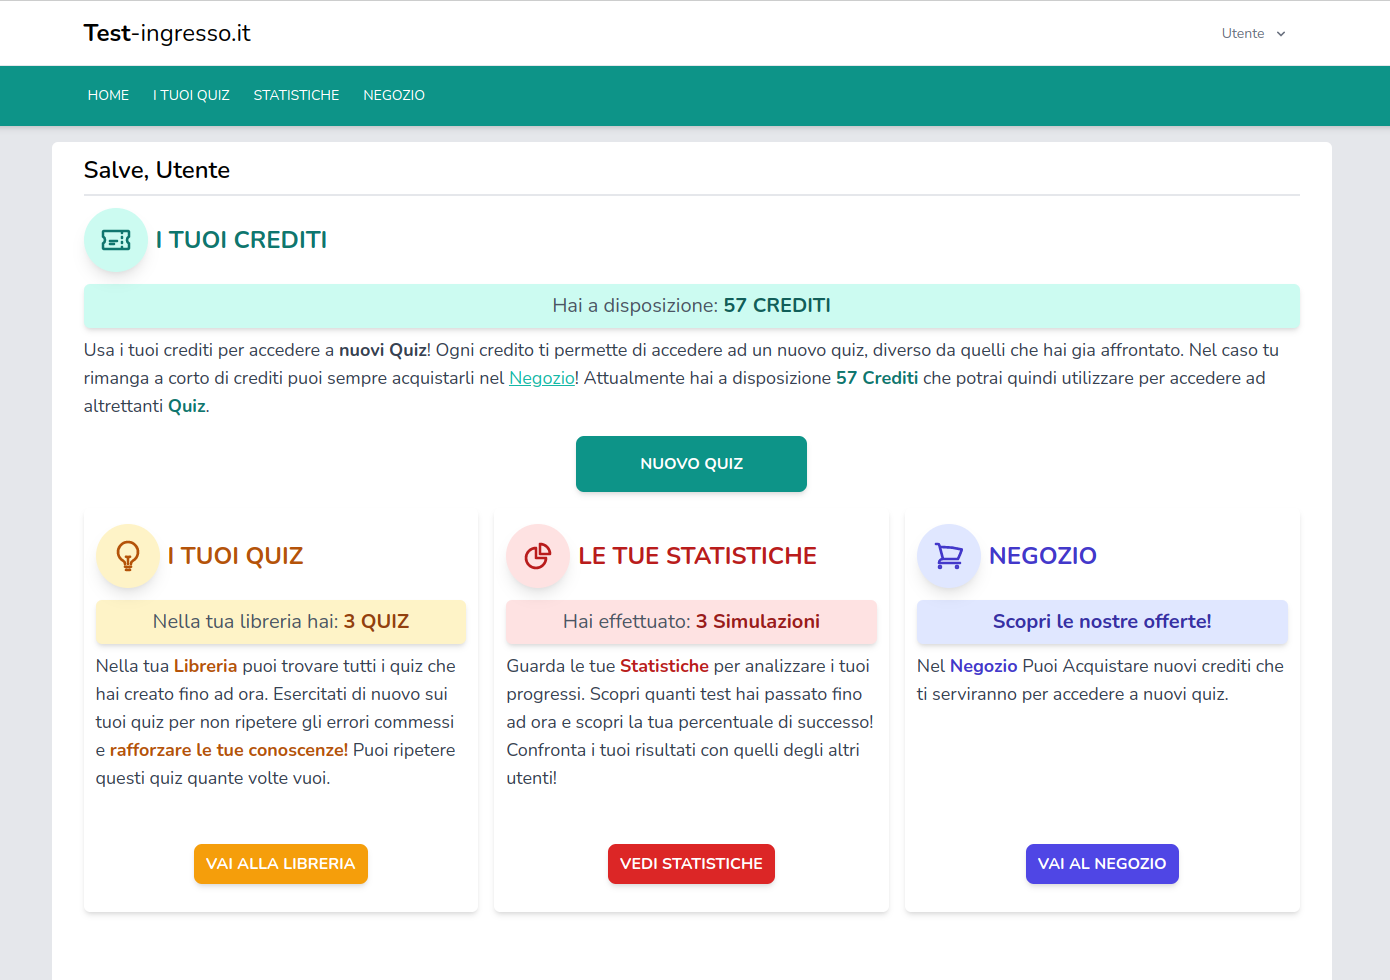Click the 'Salve, Utente' greeting heading
The image size is (1390, 980).
point(157,170)
